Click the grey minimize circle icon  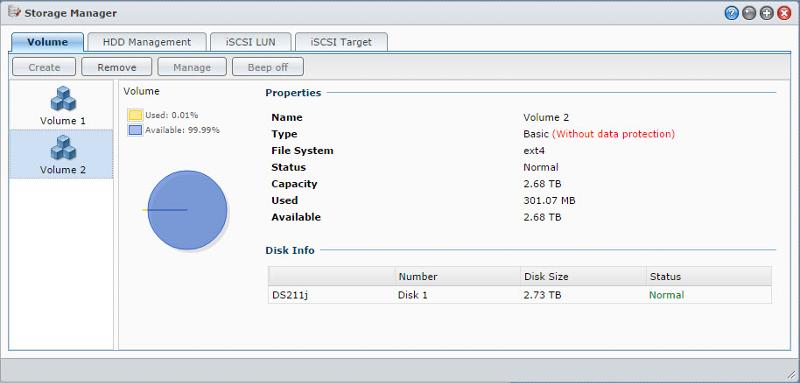(749, 13)
